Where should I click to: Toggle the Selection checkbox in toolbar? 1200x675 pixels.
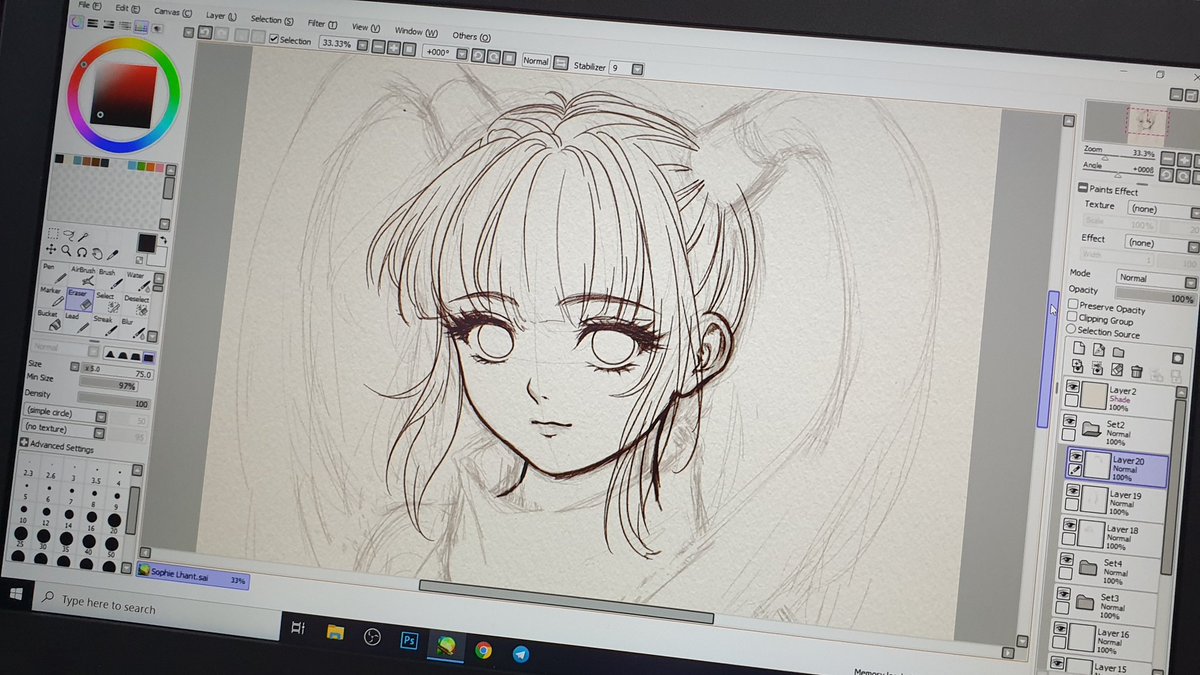(x=274, y=39)
